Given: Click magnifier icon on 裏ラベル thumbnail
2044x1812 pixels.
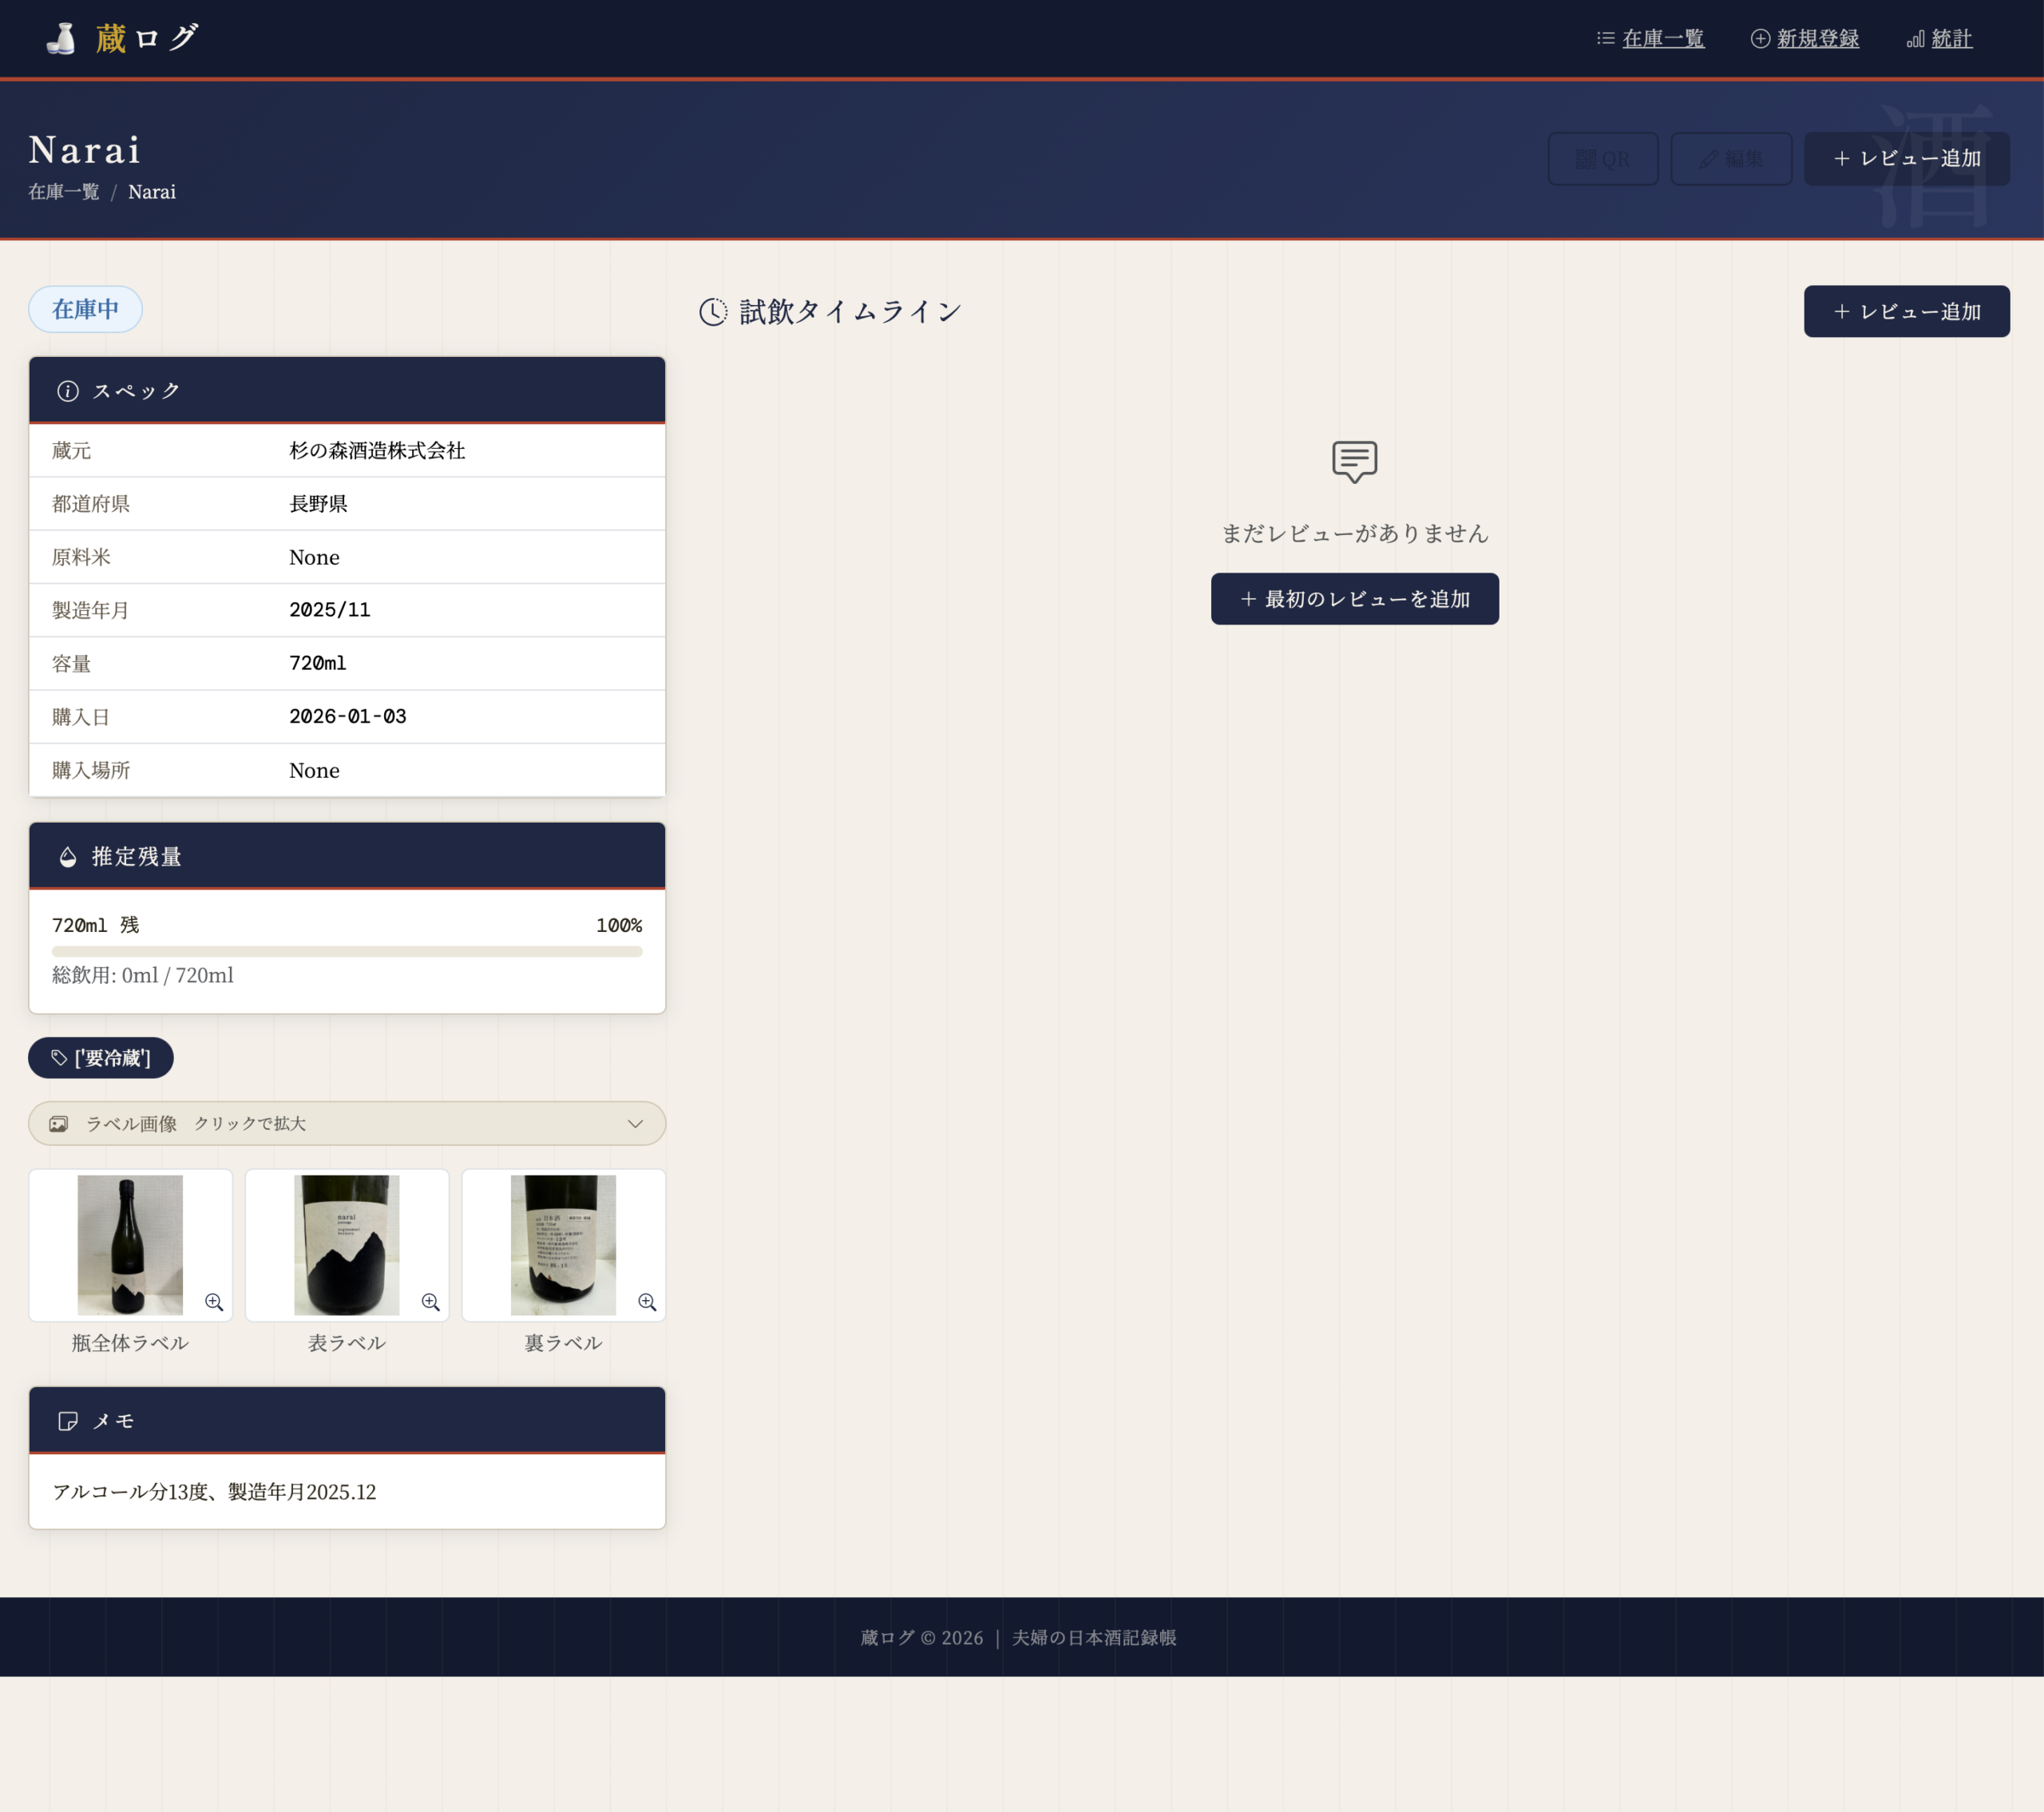Looking at the screenshot, I should (647, 1301).
